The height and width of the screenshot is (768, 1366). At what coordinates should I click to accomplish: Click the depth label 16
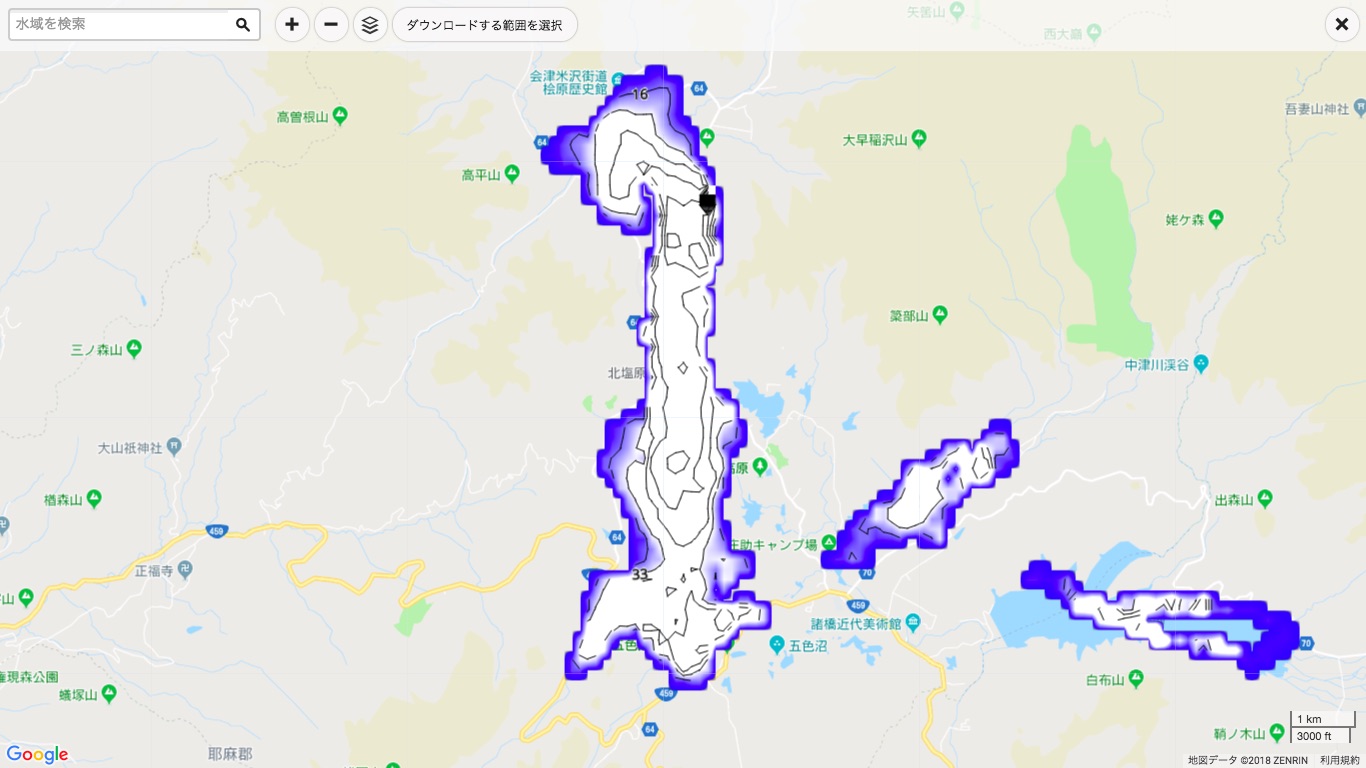point(640,94)
